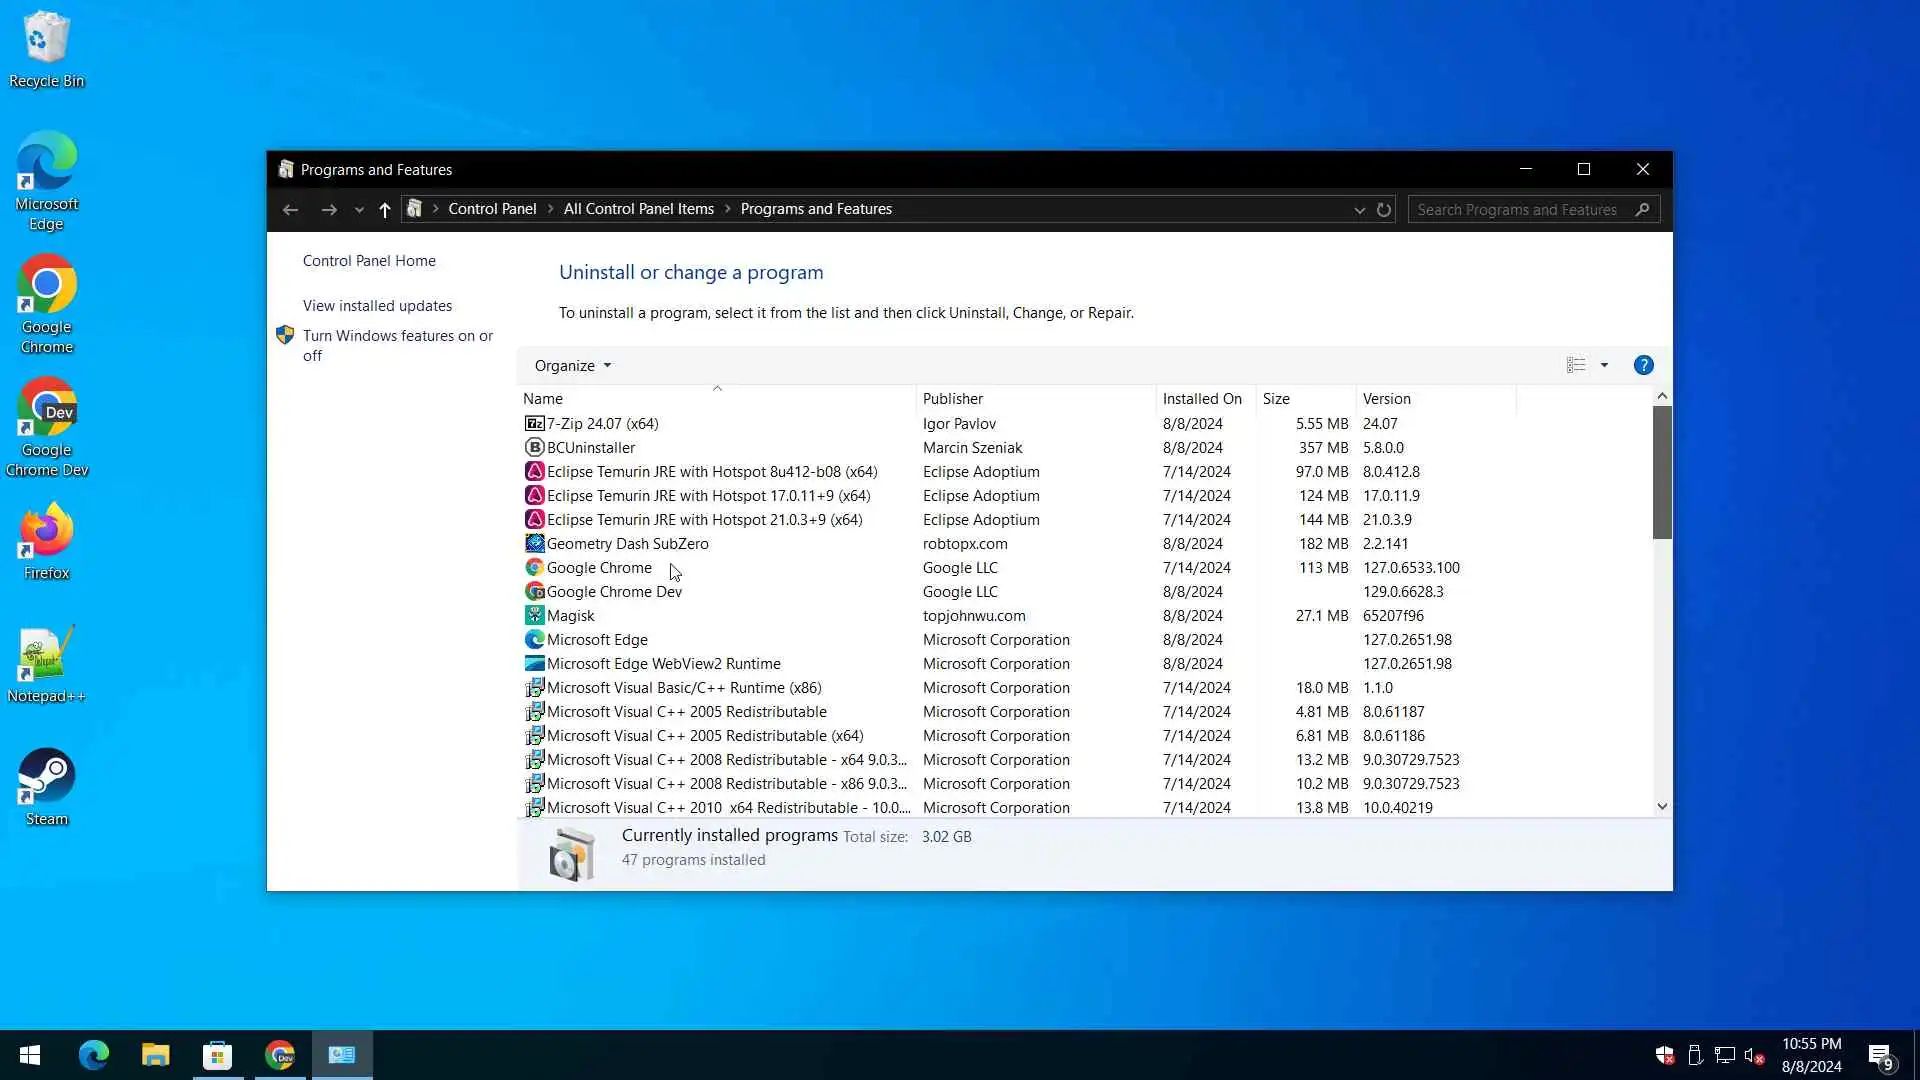The height and width of the screenshot is (1080, 1920).
Task: Sort by Installed On column header
Action: coord(1201,399)
